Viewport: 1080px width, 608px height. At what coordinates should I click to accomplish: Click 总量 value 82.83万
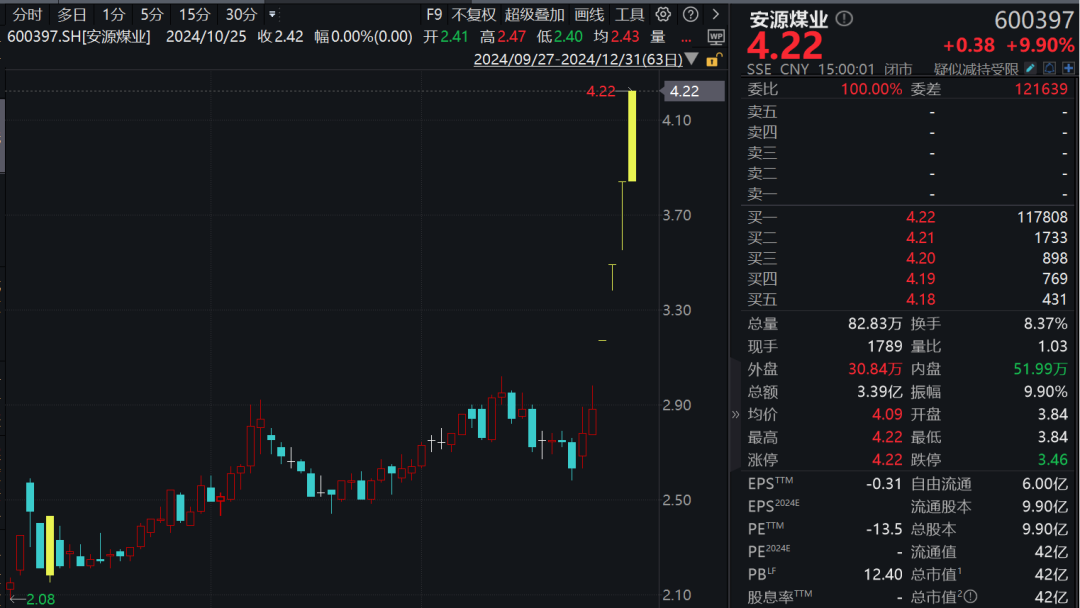(x=875, y=324)
